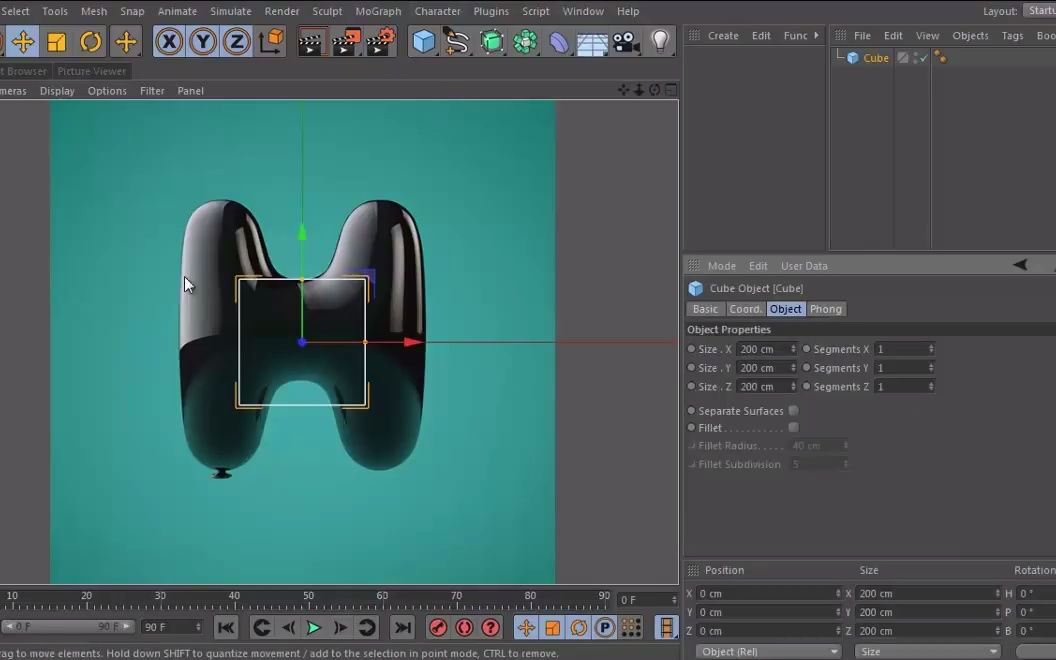
Task: Add a Cube primitive from the toolbar
Action: pyautogui.click(x=424, y=42)
